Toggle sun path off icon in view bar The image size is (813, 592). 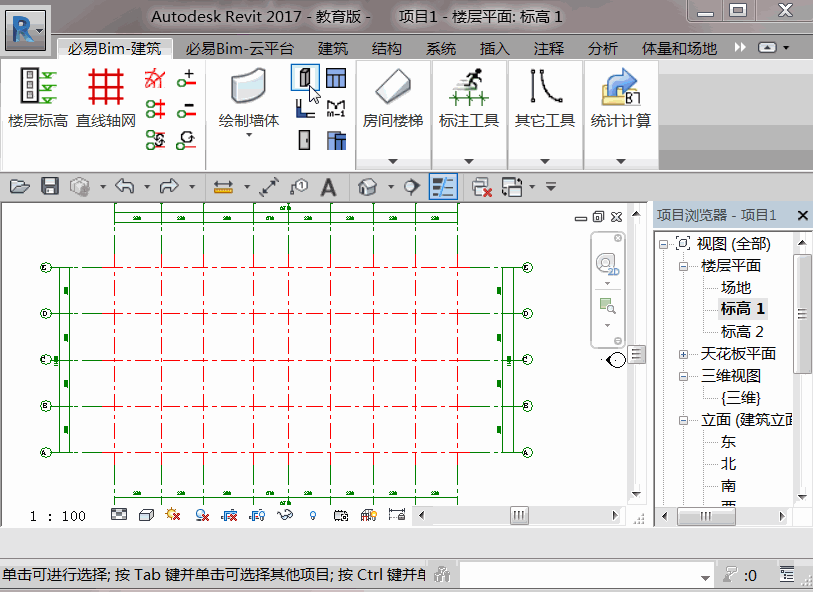(x=173, y=515)
